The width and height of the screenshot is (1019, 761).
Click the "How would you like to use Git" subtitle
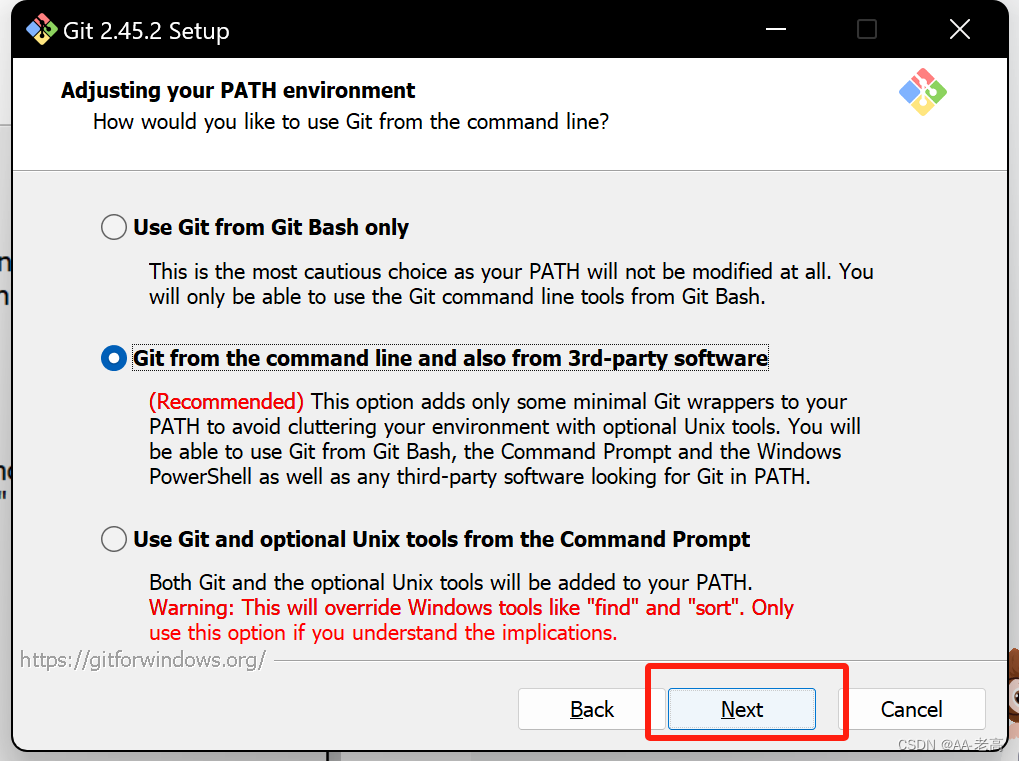(351, 122)
